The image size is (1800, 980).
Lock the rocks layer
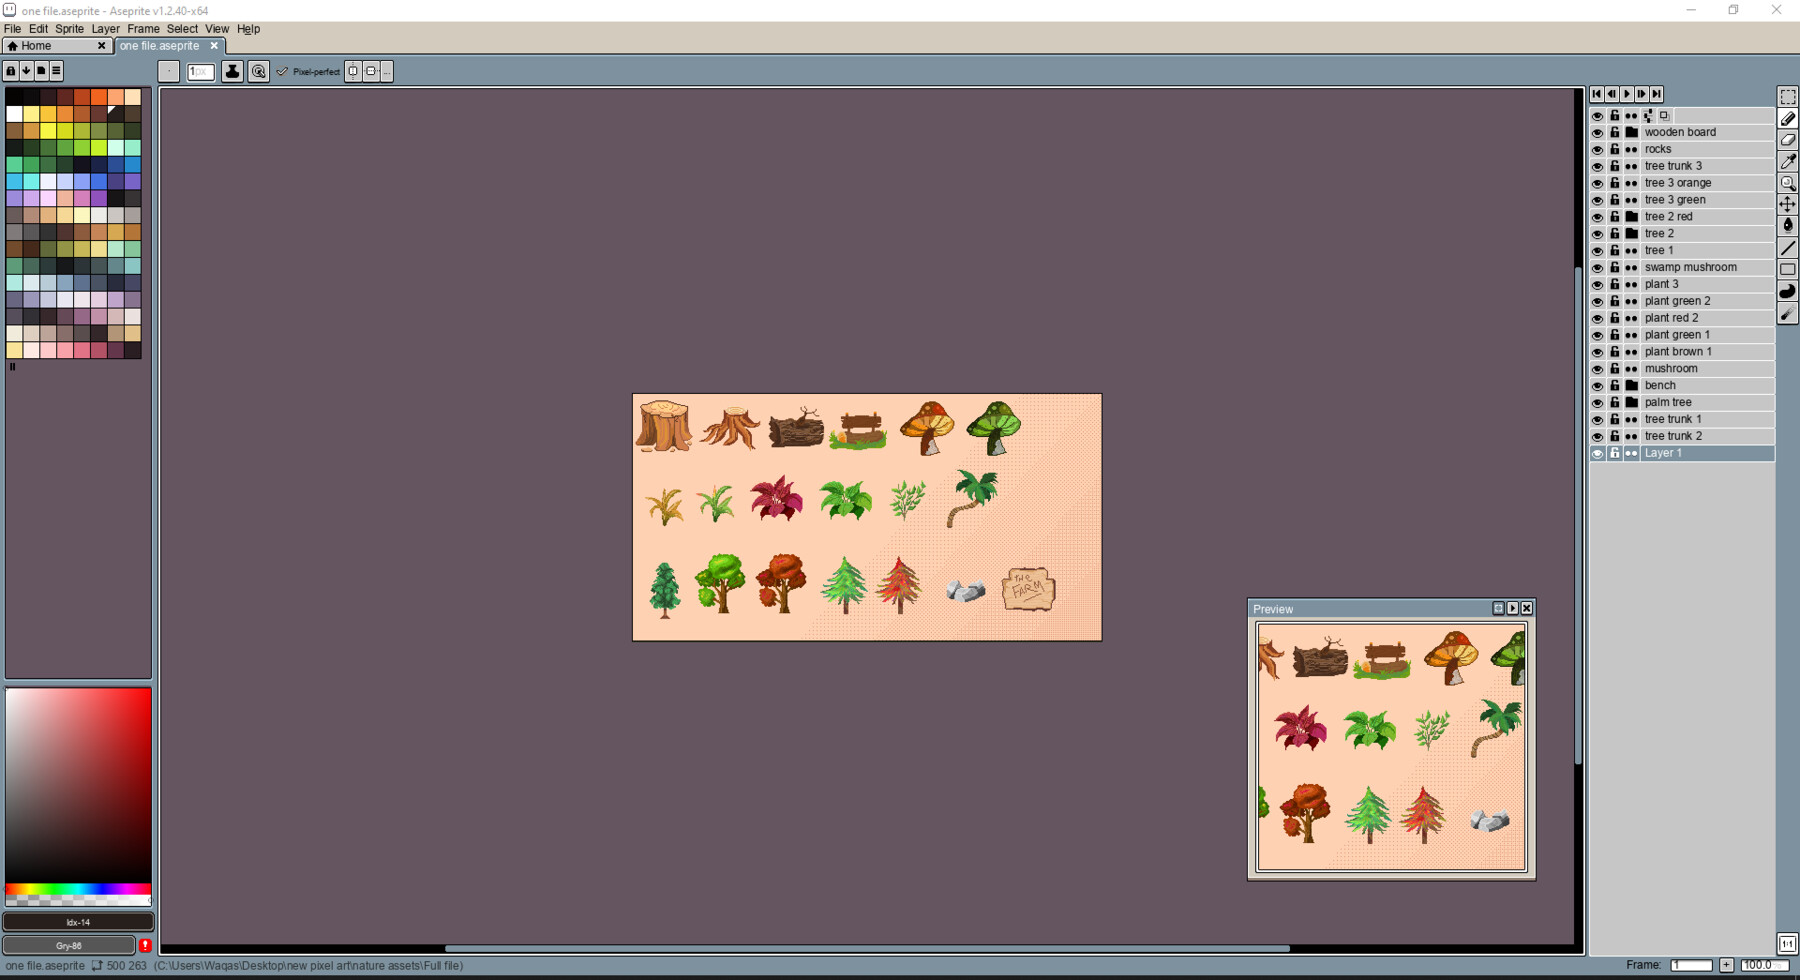(1614, 149)
